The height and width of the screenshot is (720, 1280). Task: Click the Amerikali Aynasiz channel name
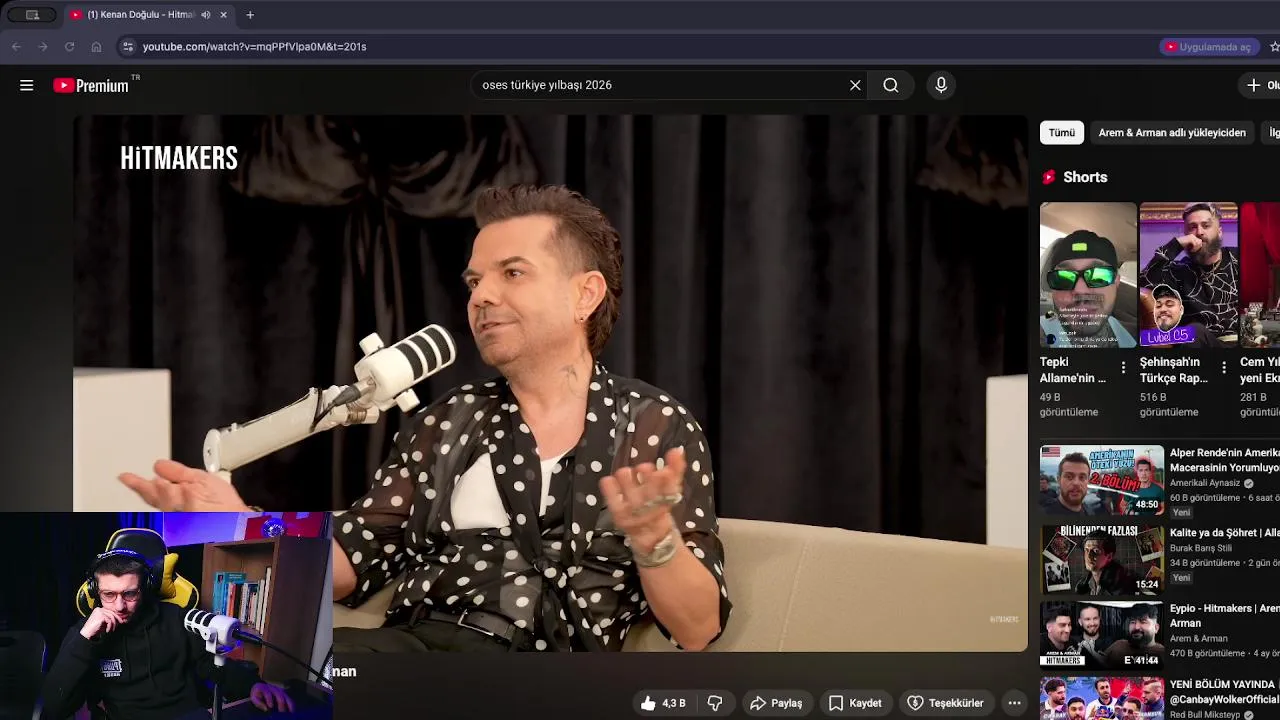point(1205,483)
